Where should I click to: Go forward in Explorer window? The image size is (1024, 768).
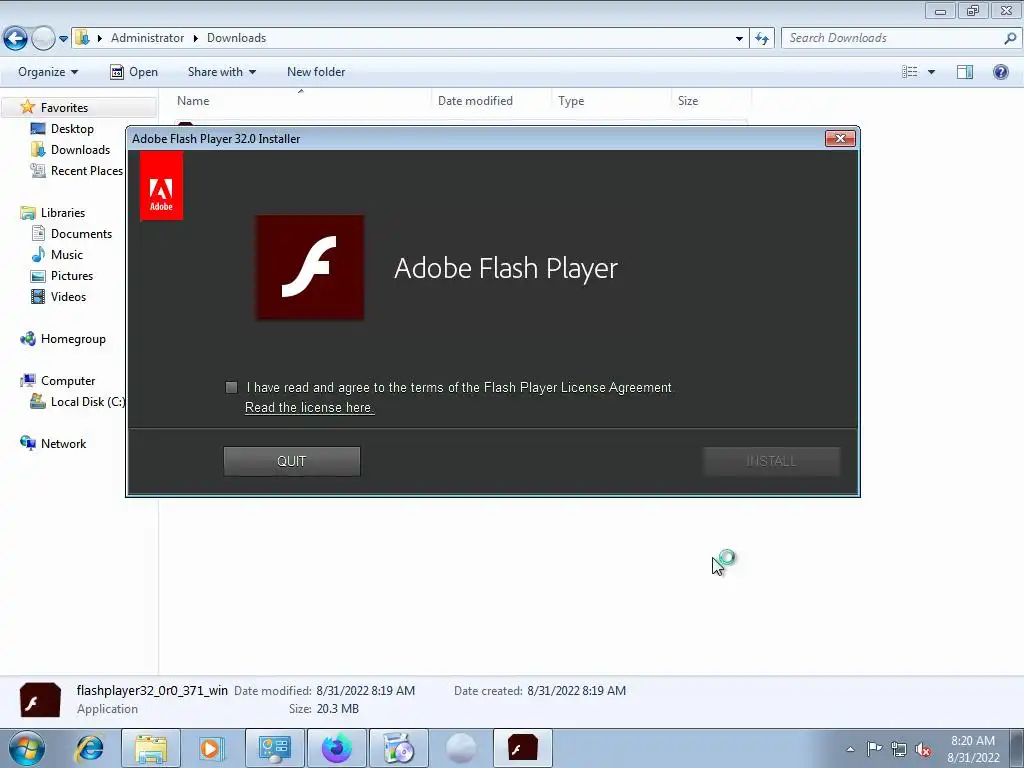(x=43, y=39)
